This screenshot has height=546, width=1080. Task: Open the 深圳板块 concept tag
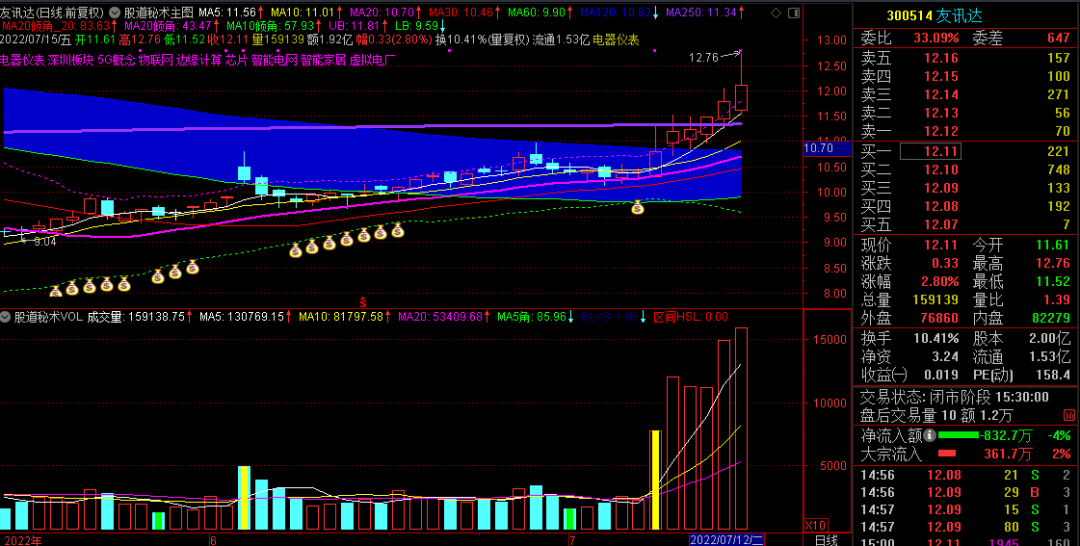(x=72, y=61)
